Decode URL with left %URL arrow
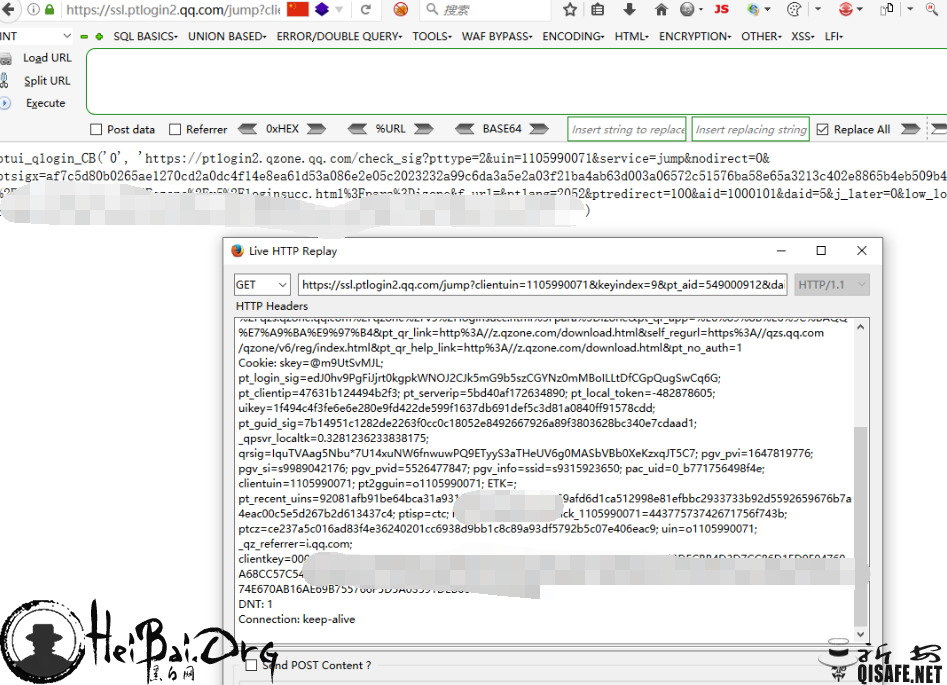The image size is (947, 685). pos(357,129)
